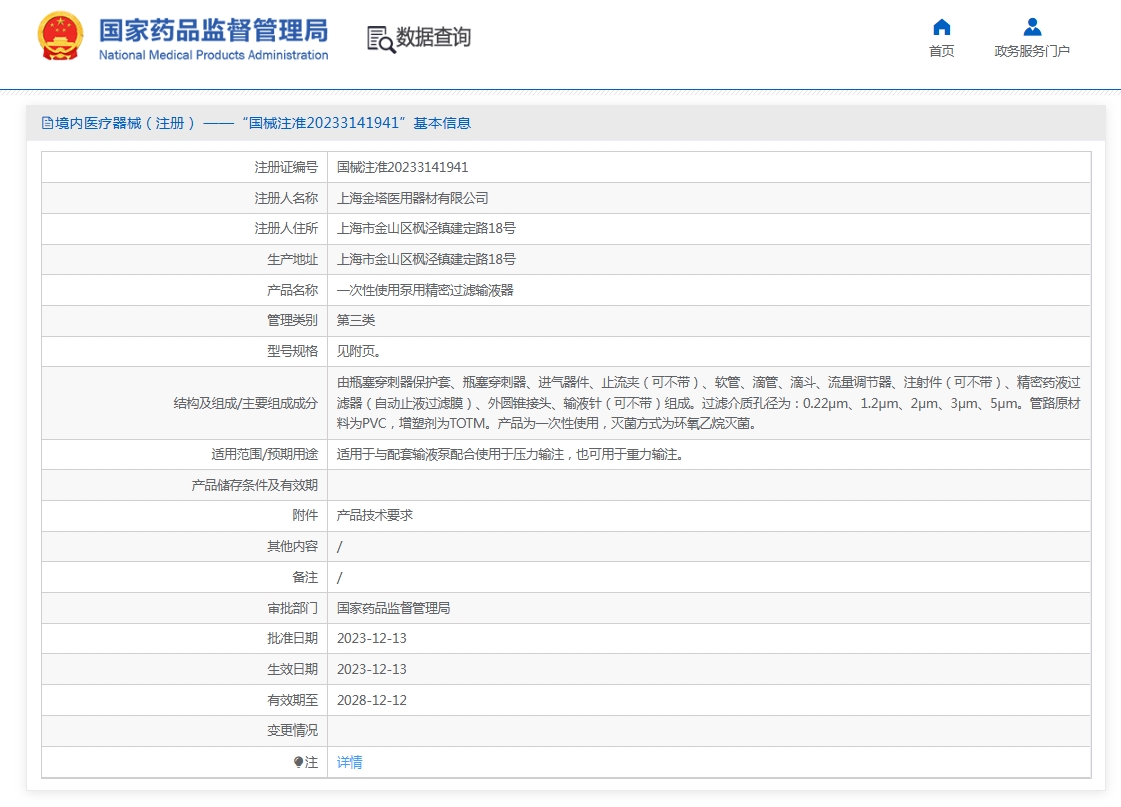Image resolution: width=1121 pixels, height=807 pixels.
Task: Select registration number 国械注准20233141941 value
Action: pos(403,167)
